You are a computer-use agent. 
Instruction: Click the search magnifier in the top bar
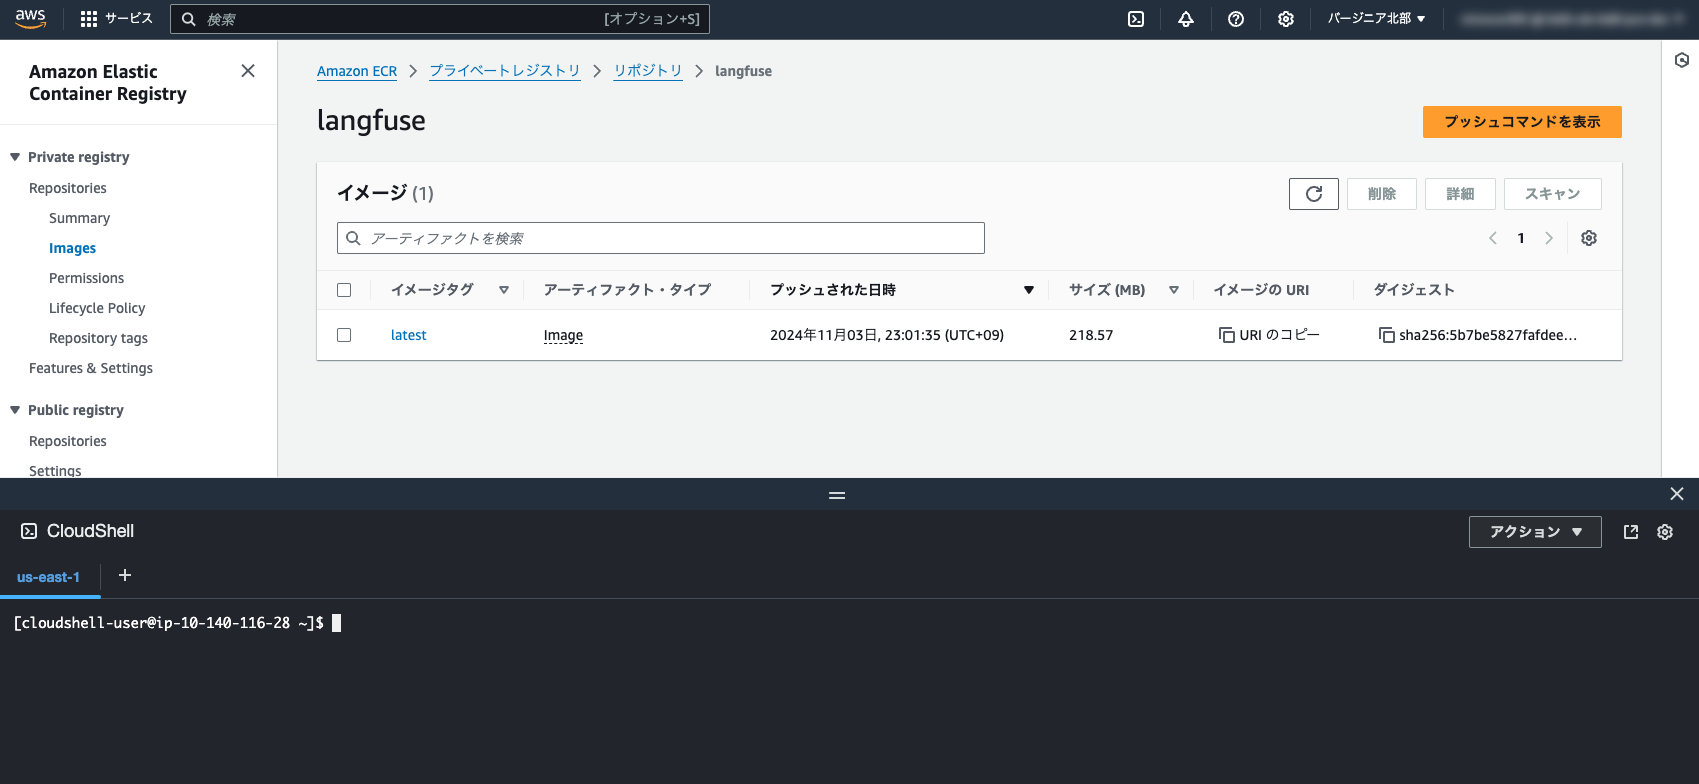tap(188, 19)
